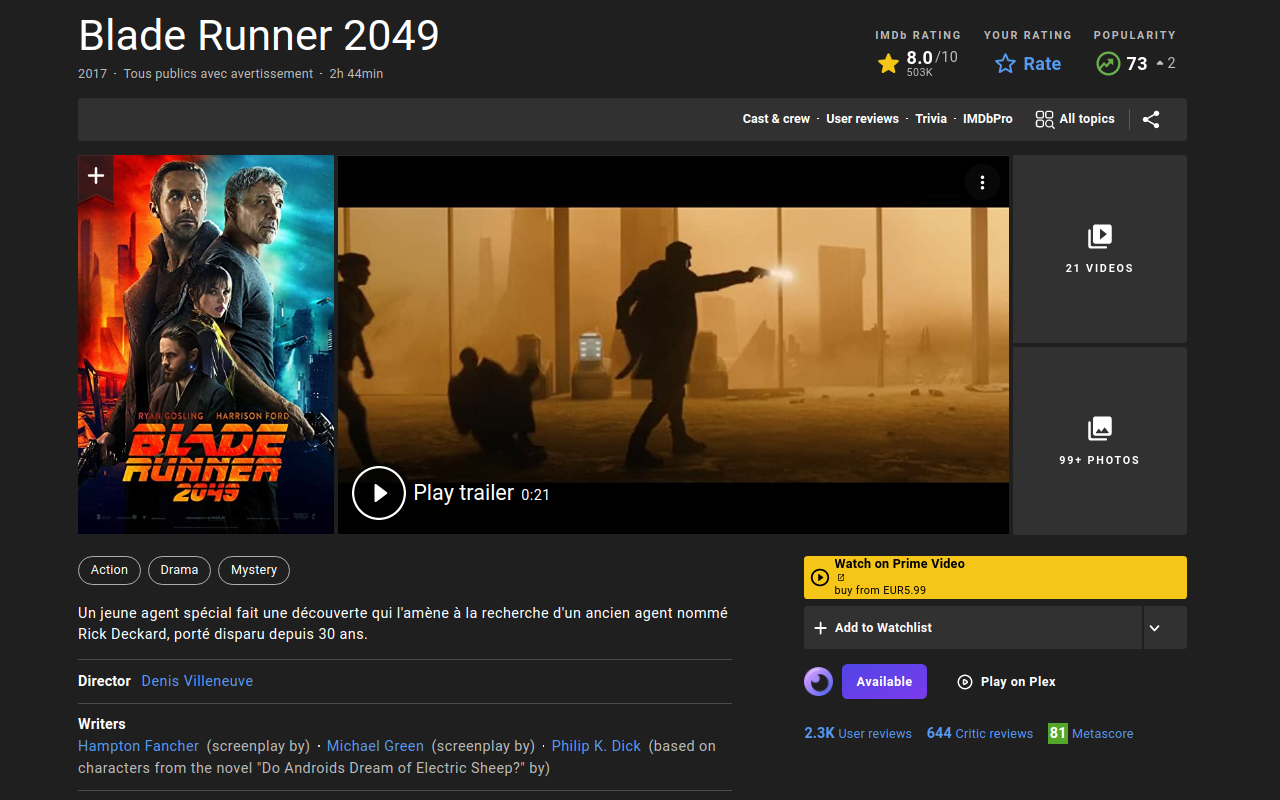The height and width of the screenshot is (800, 1280).
Task: Open Philip K. Dick's page
Action: (x=596, y=746)
